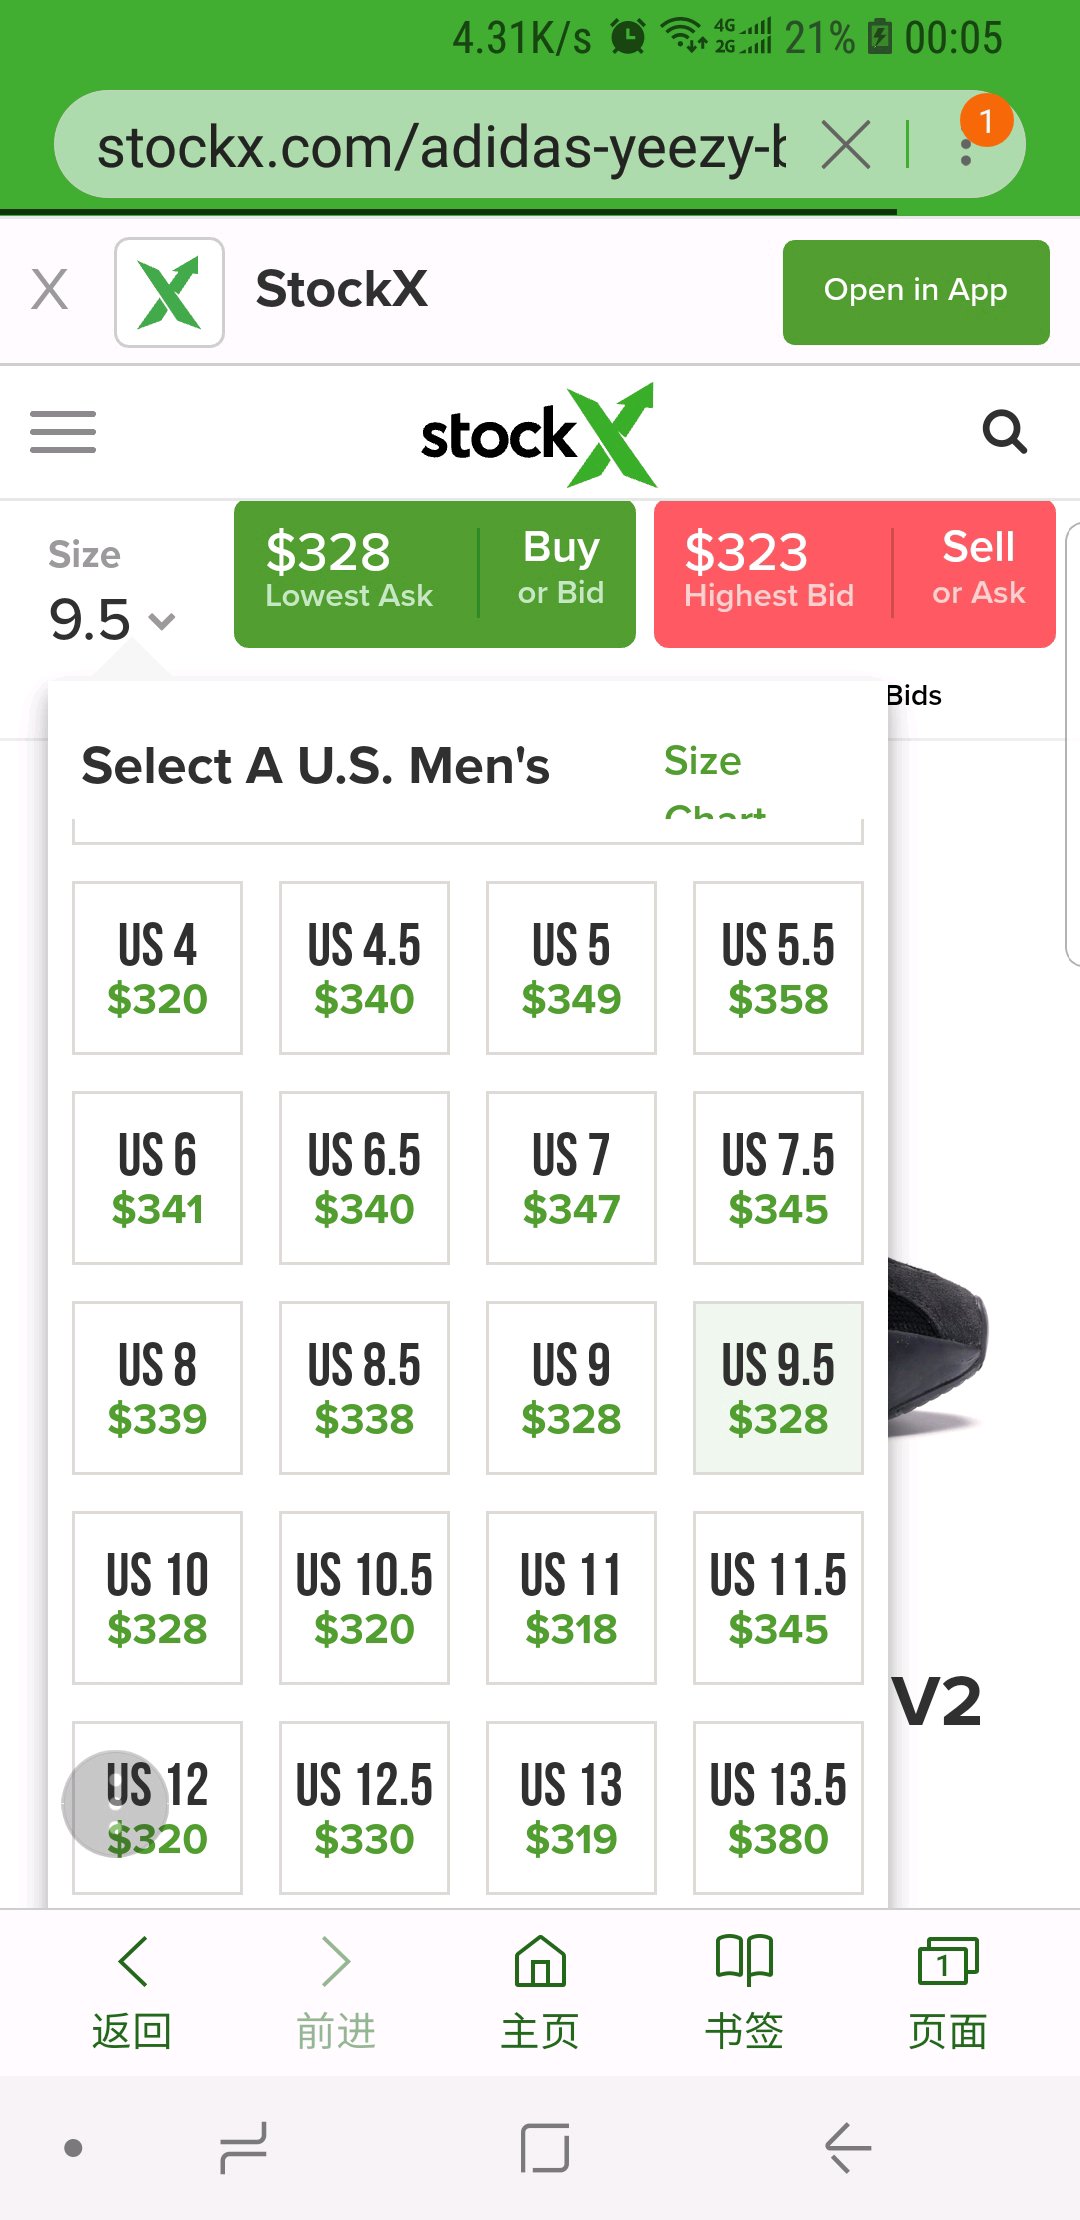Viewport: 1080px width, 2220px height.
Task: Open the hamburger navigation menu
Action: [63, 432]
